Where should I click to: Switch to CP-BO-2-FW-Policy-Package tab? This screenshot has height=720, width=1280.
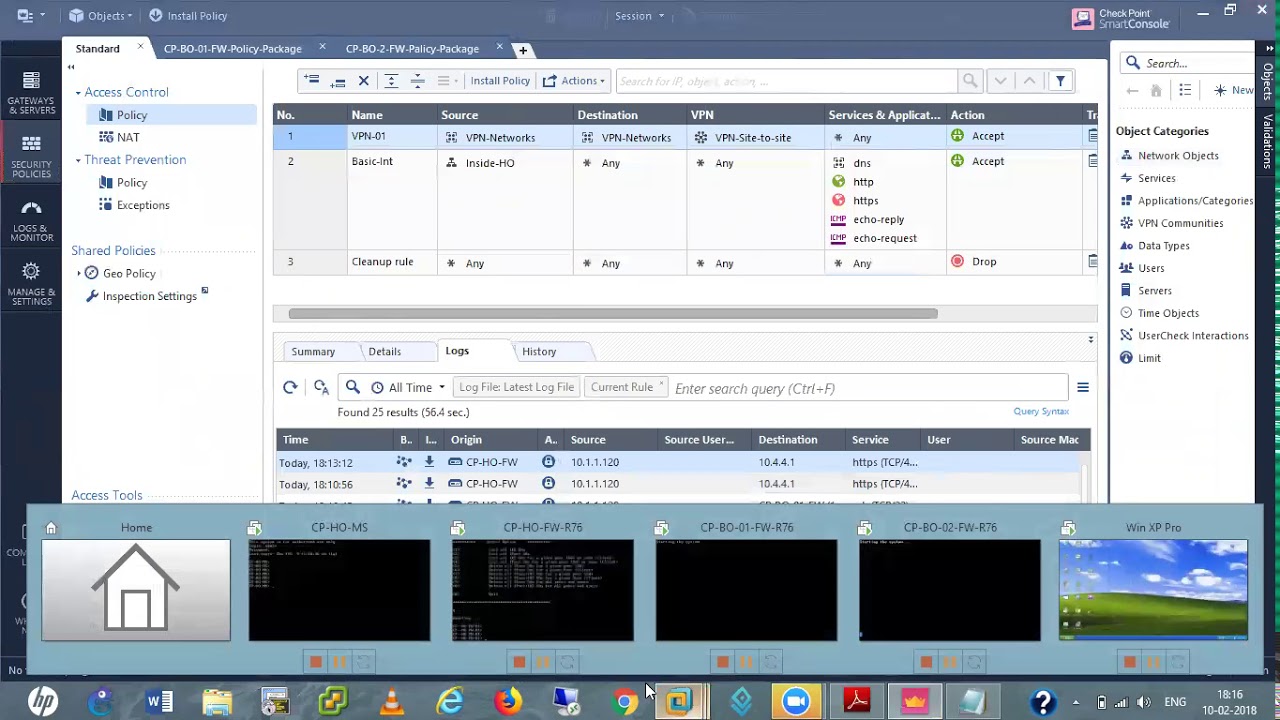(x=412, y=49)
